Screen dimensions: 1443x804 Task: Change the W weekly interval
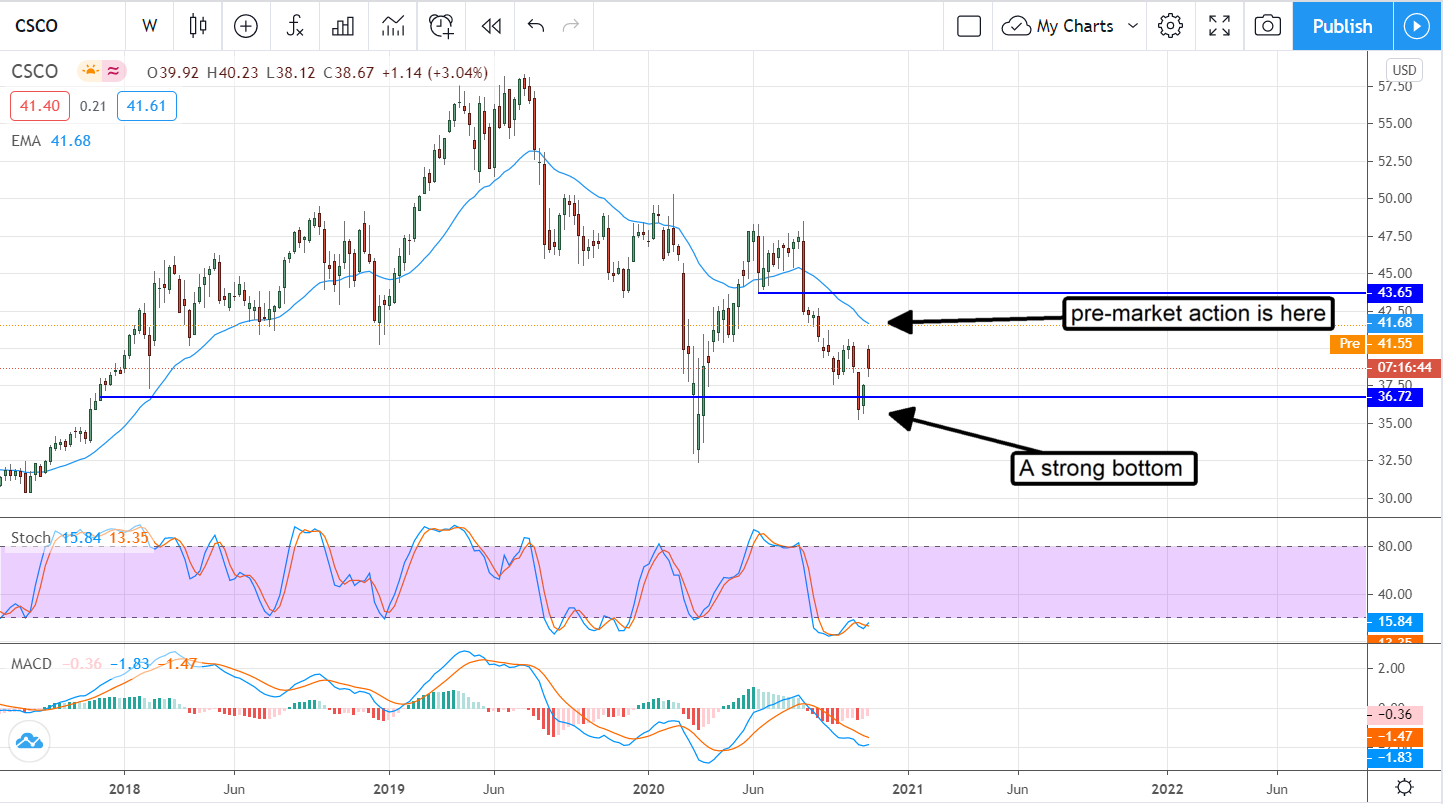click(x=150, y=26)
